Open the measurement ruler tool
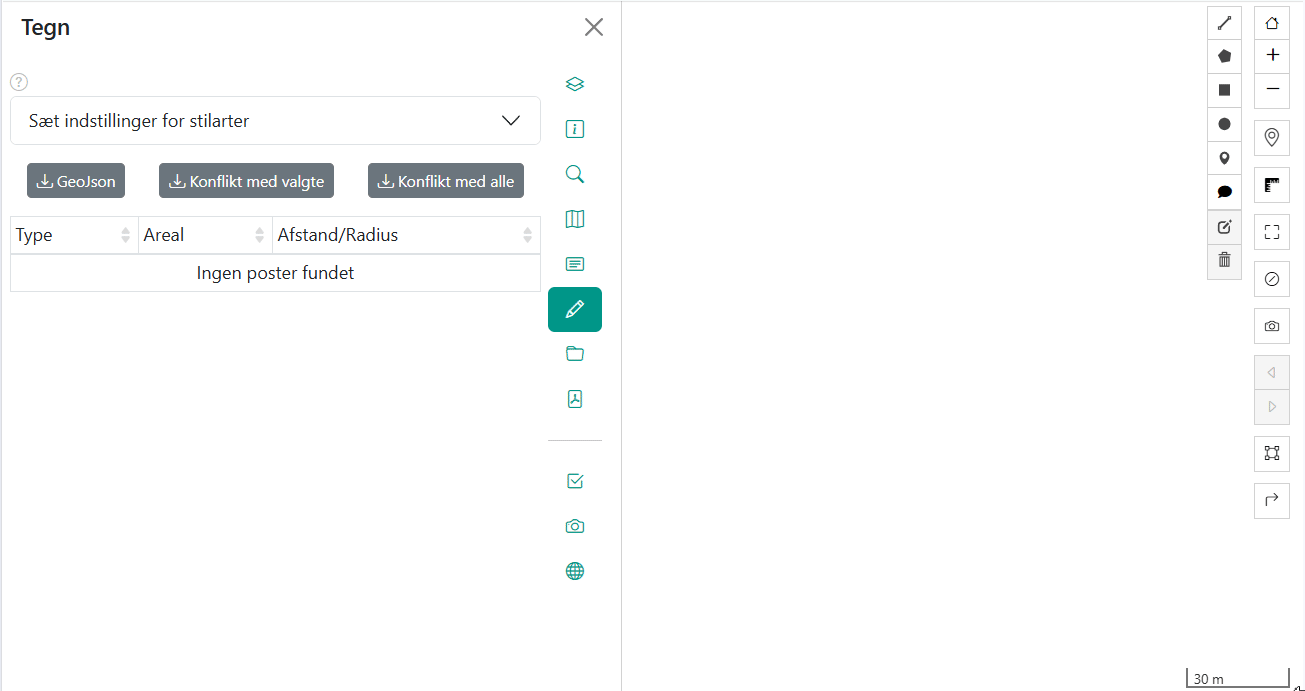This screenshot has width=1305, height=691. [x=1272, y=185]
